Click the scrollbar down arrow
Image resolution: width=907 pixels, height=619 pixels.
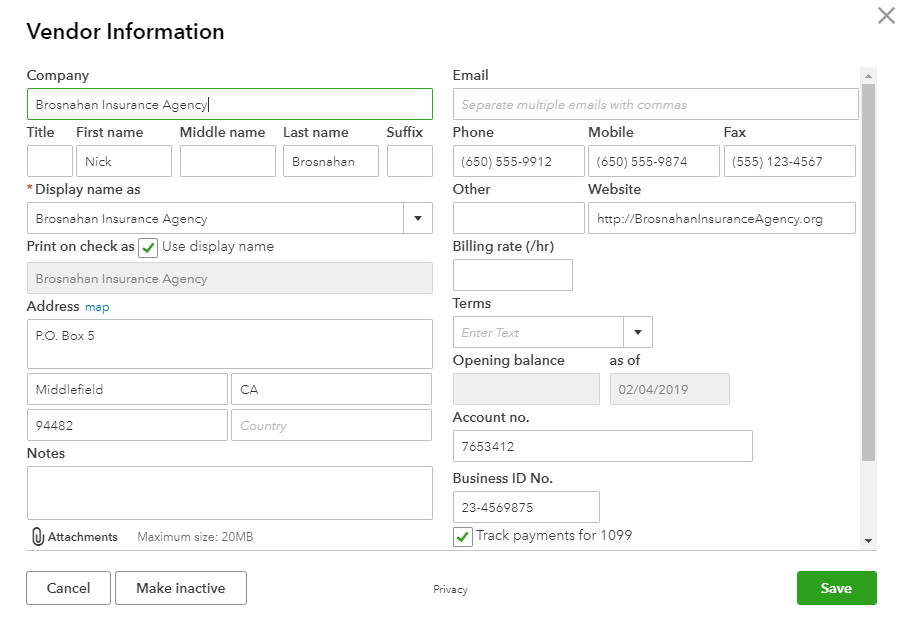coord(868,541)
